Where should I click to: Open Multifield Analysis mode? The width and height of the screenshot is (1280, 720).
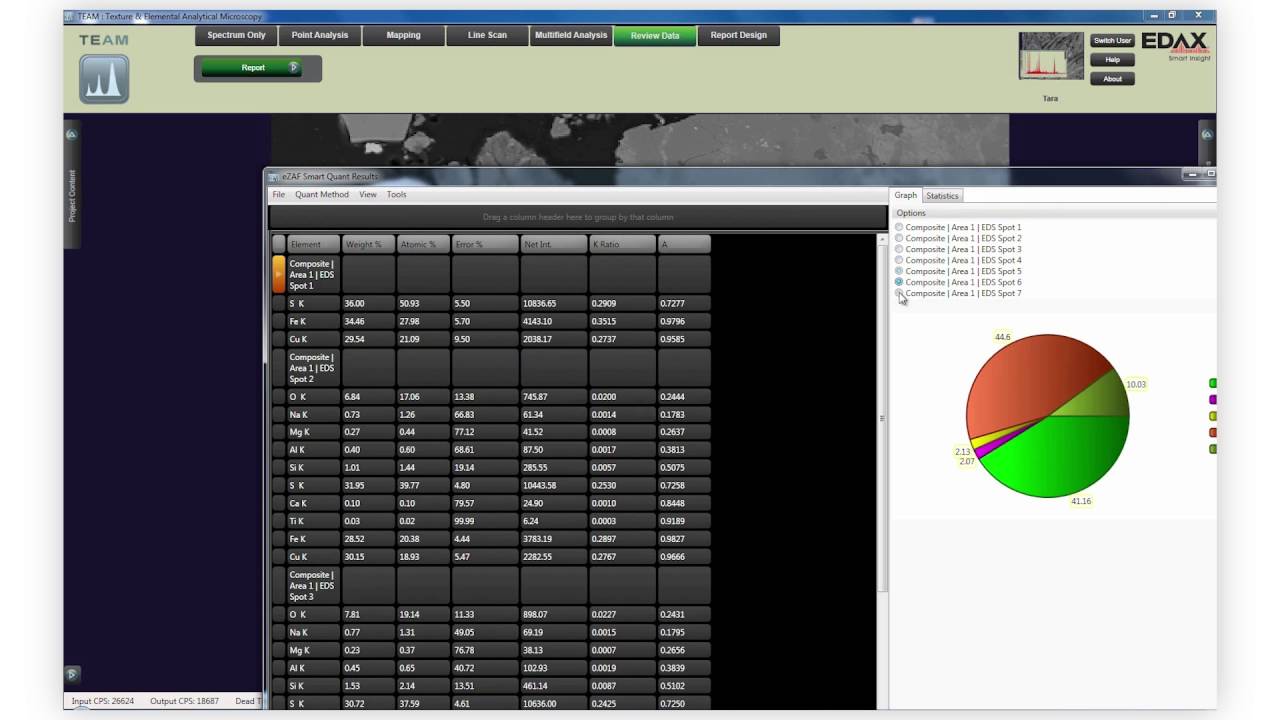[571, 35]
